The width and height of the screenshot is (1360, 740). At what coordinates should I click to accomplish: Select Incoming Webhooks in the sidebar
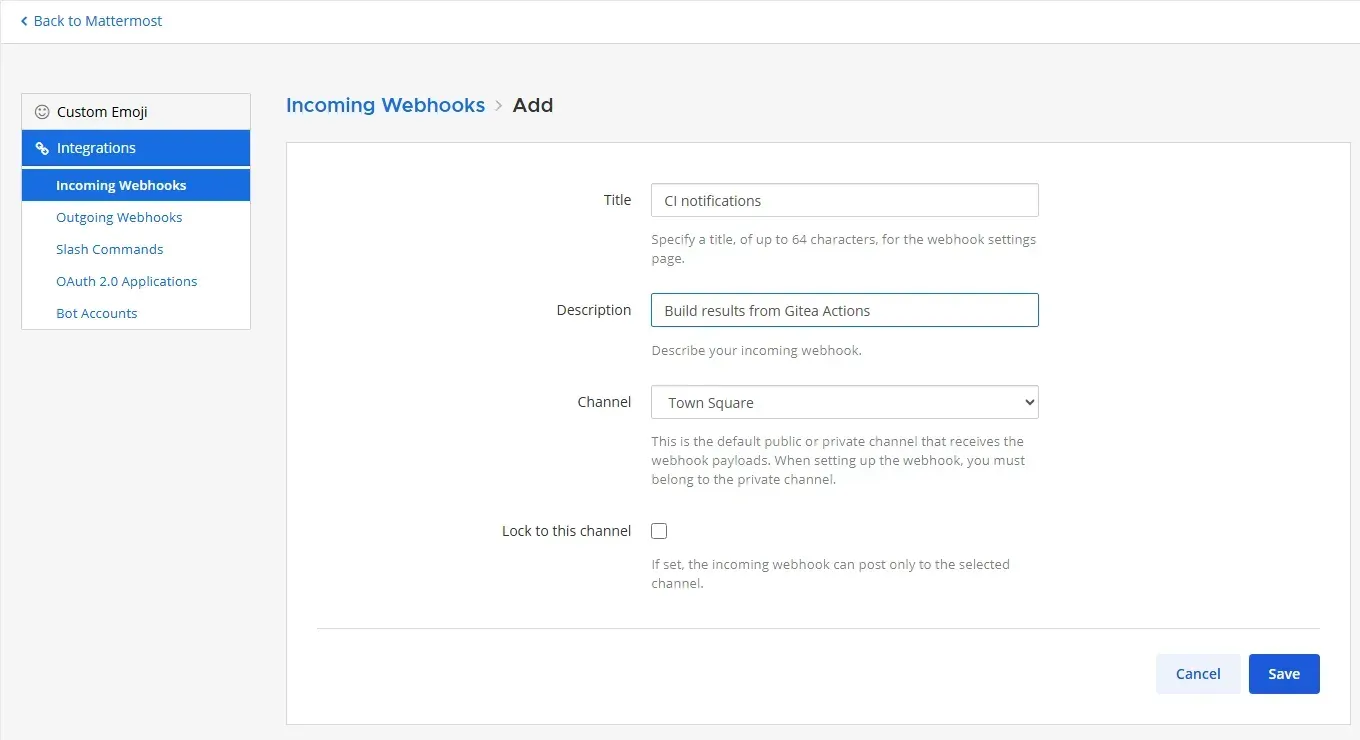[x=136, y=185]
